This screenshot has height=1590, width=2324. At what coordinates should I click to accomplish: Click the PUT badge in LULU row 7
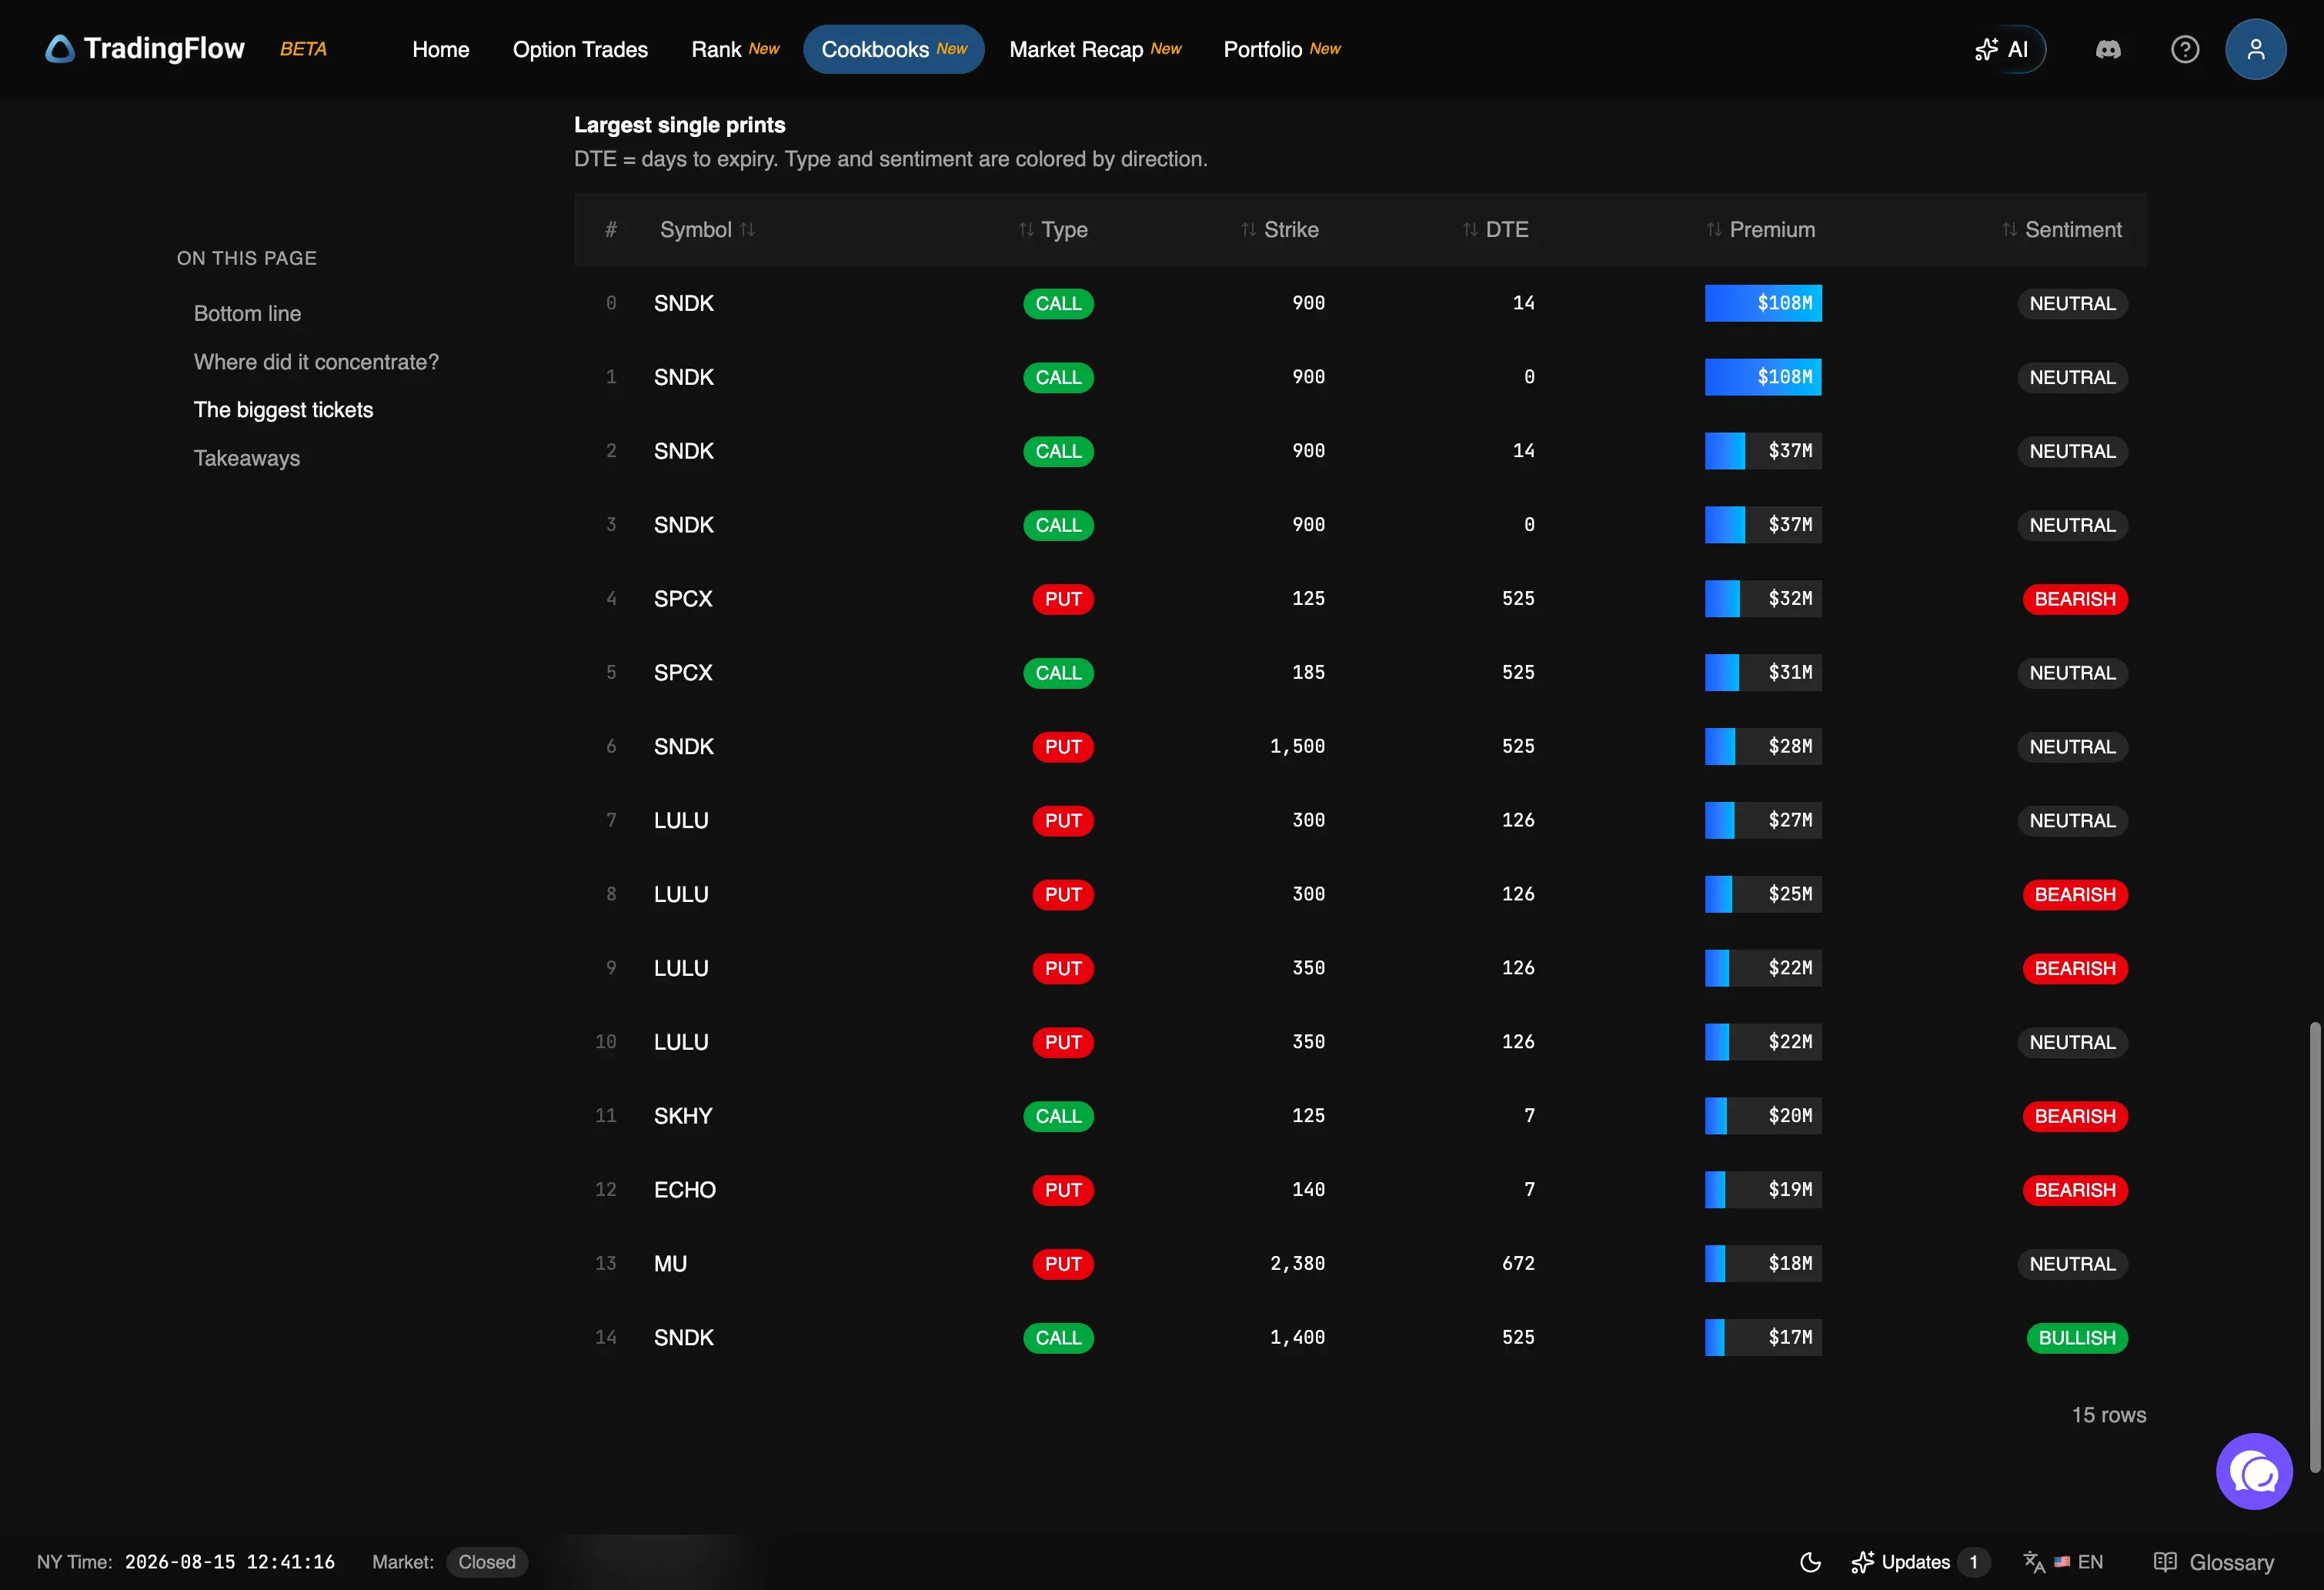(x=1063, y=821)
